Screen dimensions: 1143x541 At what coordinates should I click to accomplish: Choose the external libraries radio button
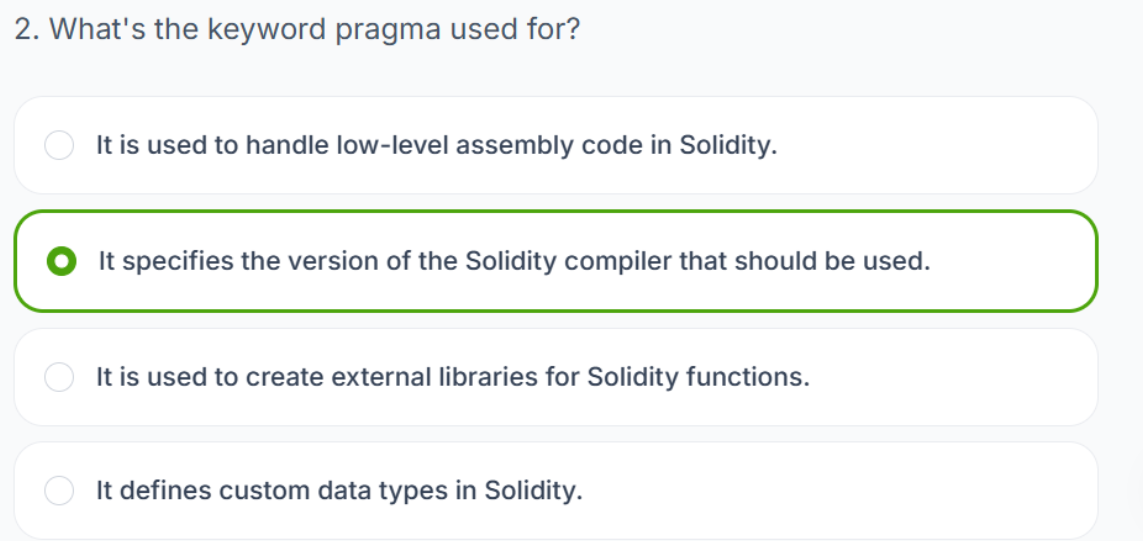click(59, 378)
